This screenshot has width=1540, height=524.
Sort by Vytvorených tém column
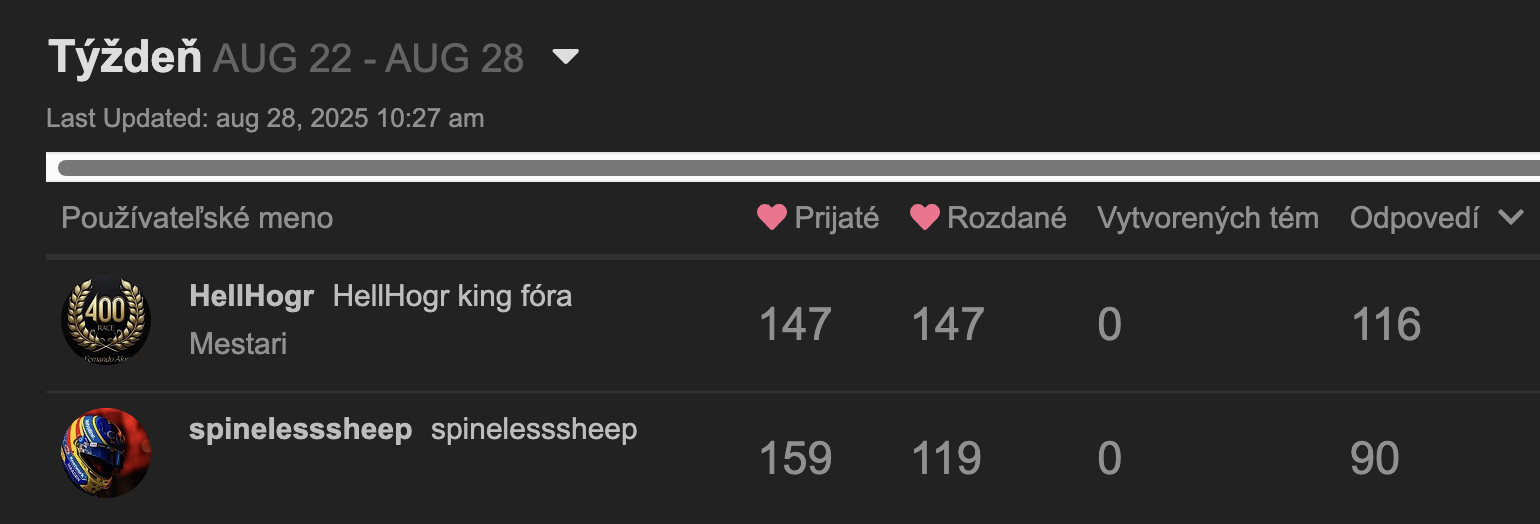coord(1208,218)
